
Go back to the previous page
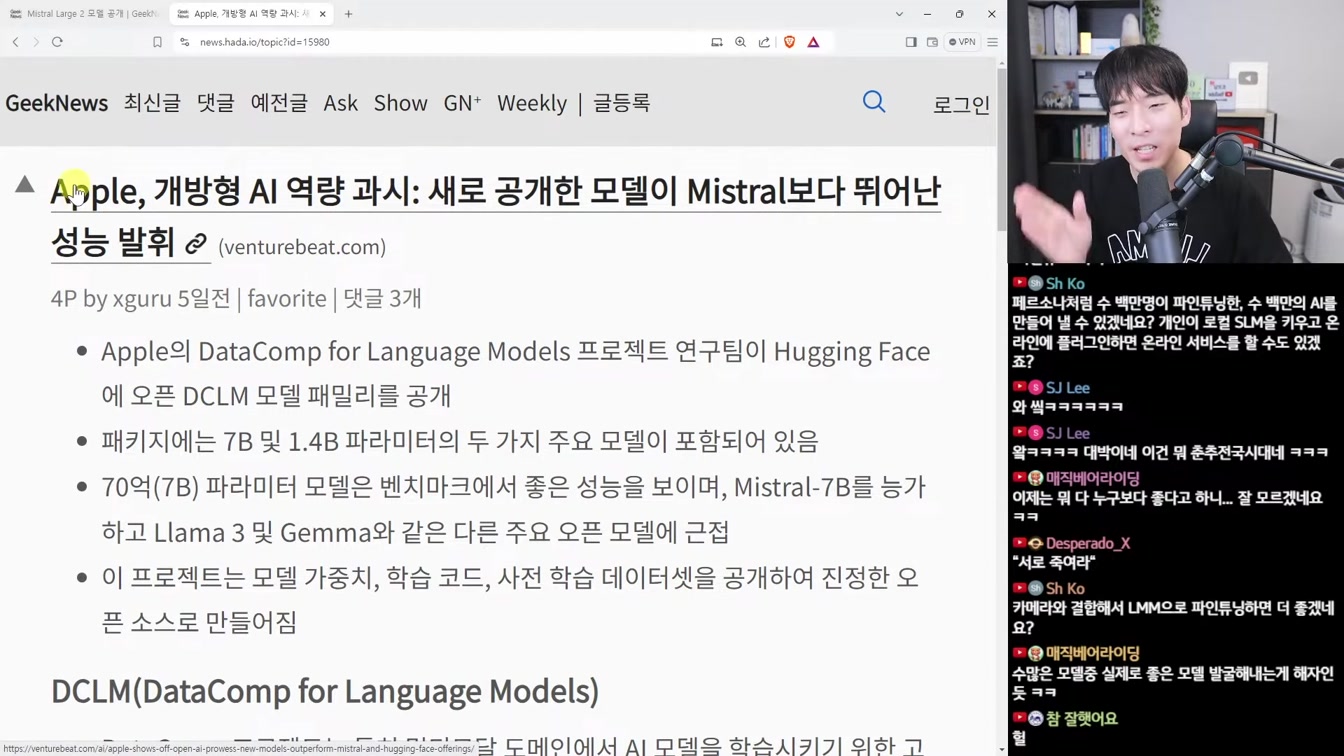pos(16,42)
